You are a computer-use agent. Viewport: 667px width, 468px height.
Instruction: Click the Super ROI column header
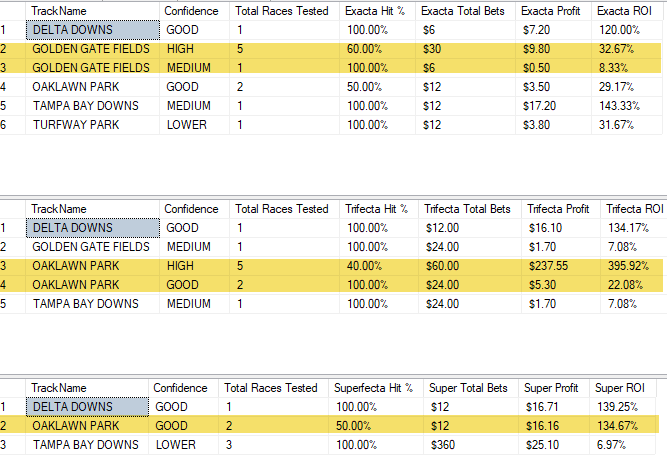[x=622, y=388]
